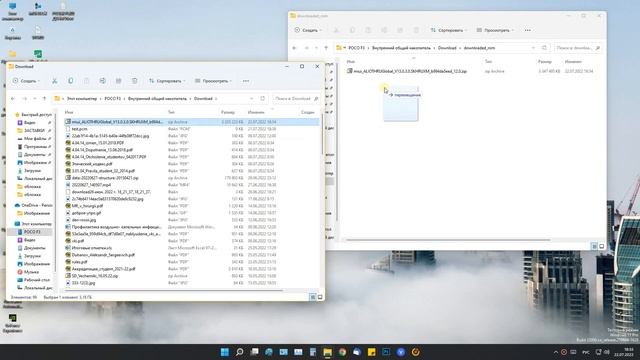The width and height of the screenshot is (640, 360).
Task: Click search field in Download window
Action: tap(296, 99)
